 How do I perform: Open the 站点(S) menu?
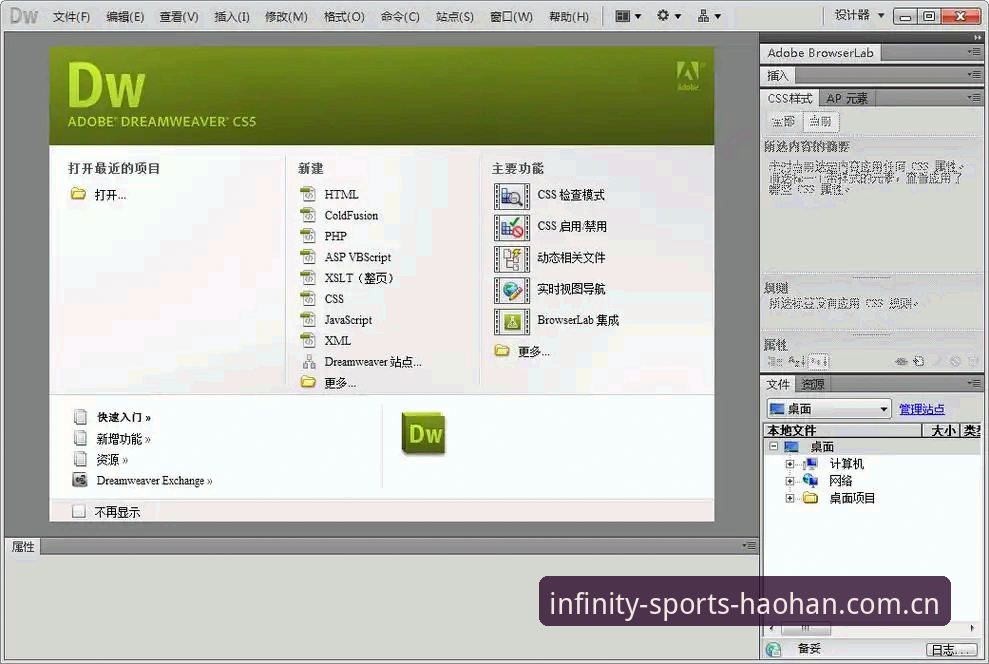(x=454, y=17)
